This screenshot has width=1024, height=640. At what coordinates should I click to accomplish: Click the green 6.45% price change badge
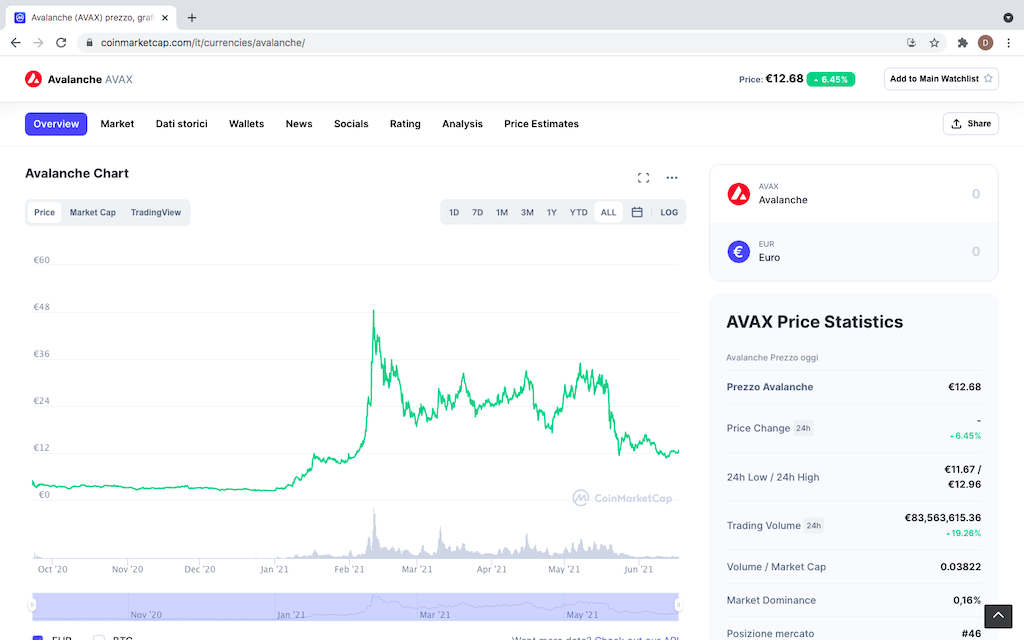tap(831, 80)
